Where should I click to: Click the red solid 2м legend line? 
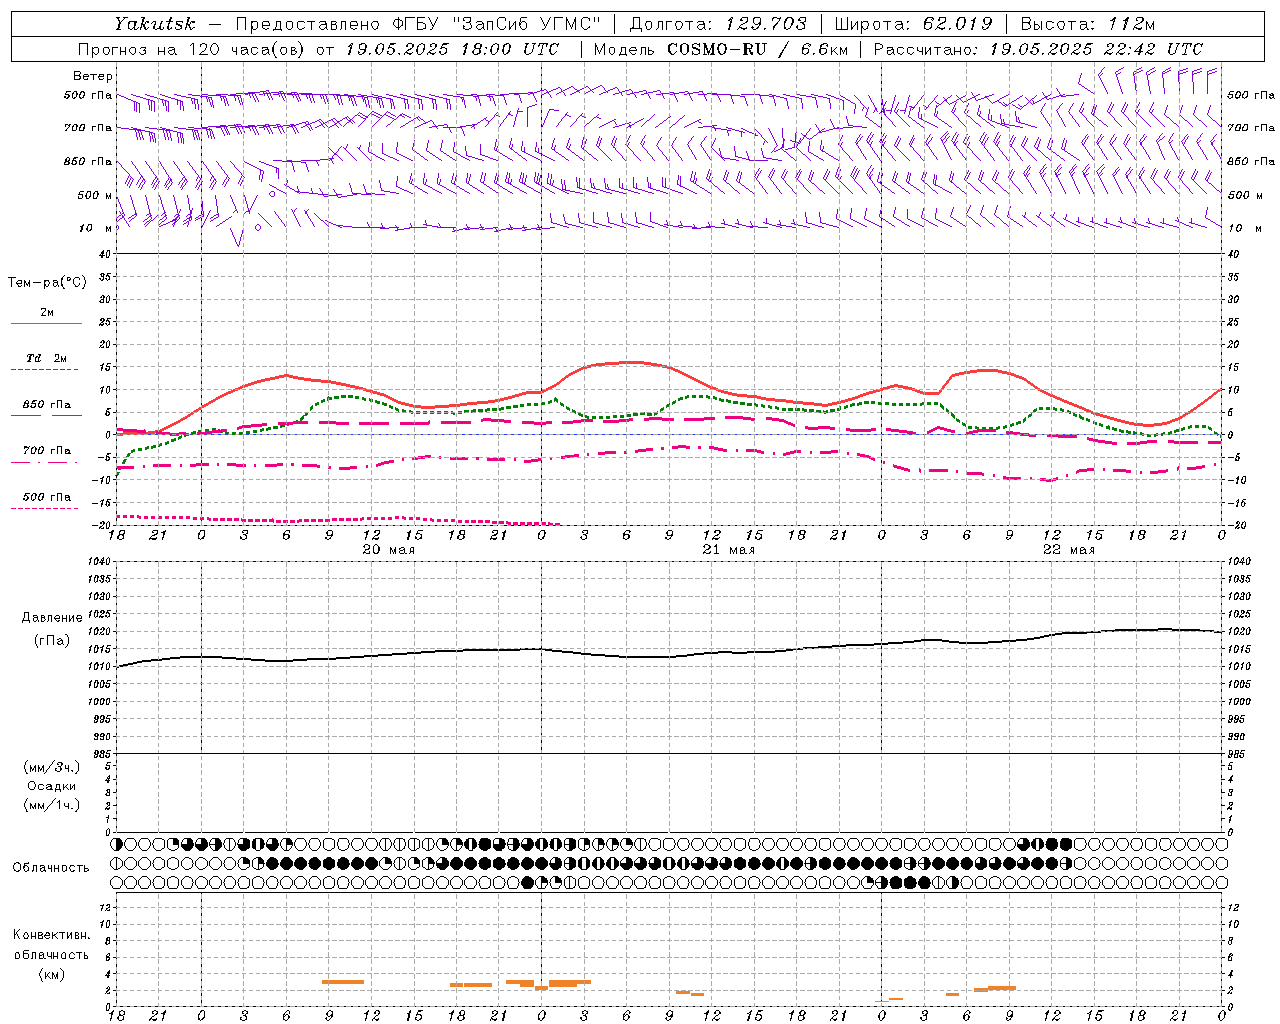tap(46, 324)
